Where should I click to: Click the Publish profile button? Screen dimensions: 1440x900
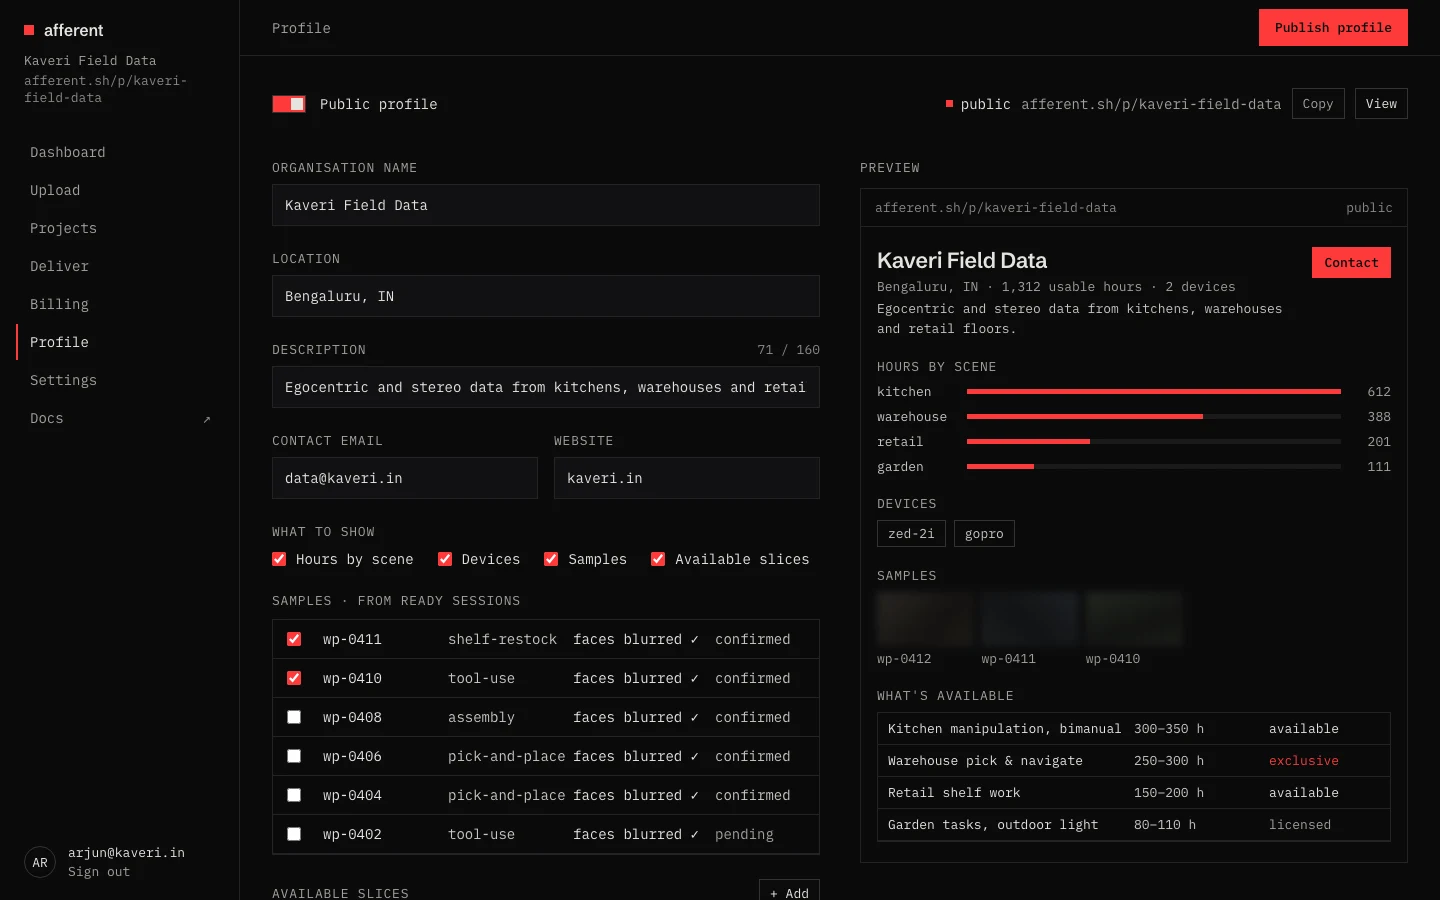click(x=1333, y=28)
